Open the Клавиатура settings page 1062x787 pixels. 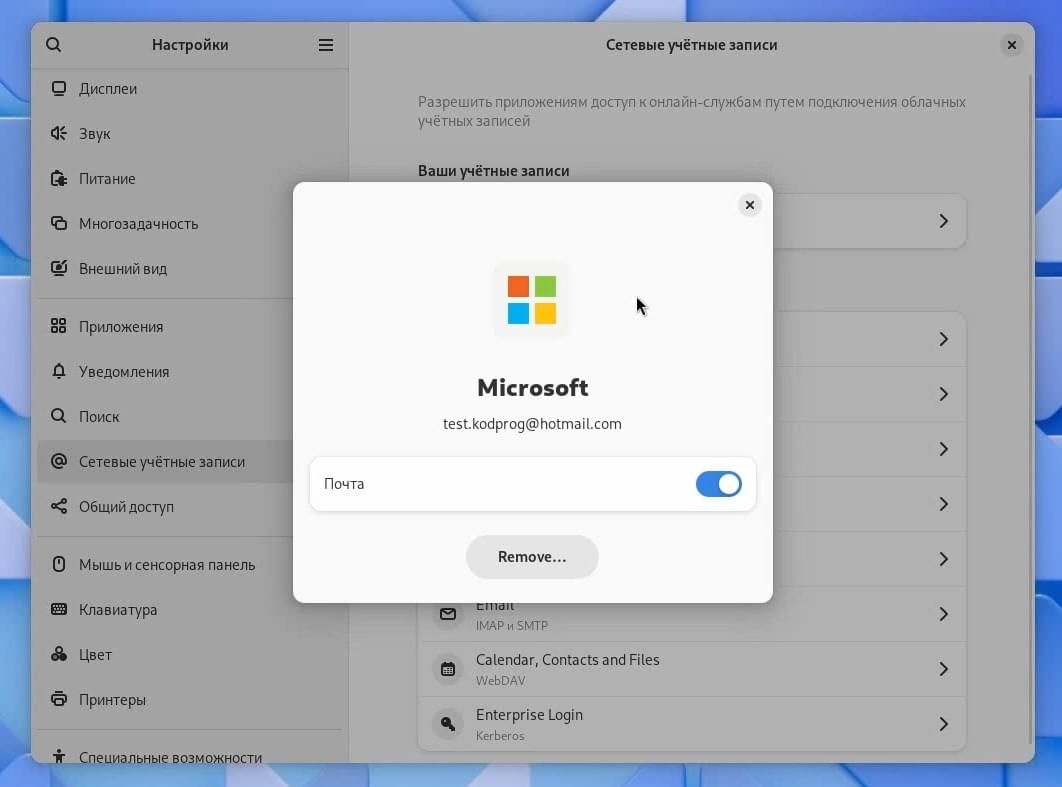click(190, 609)
